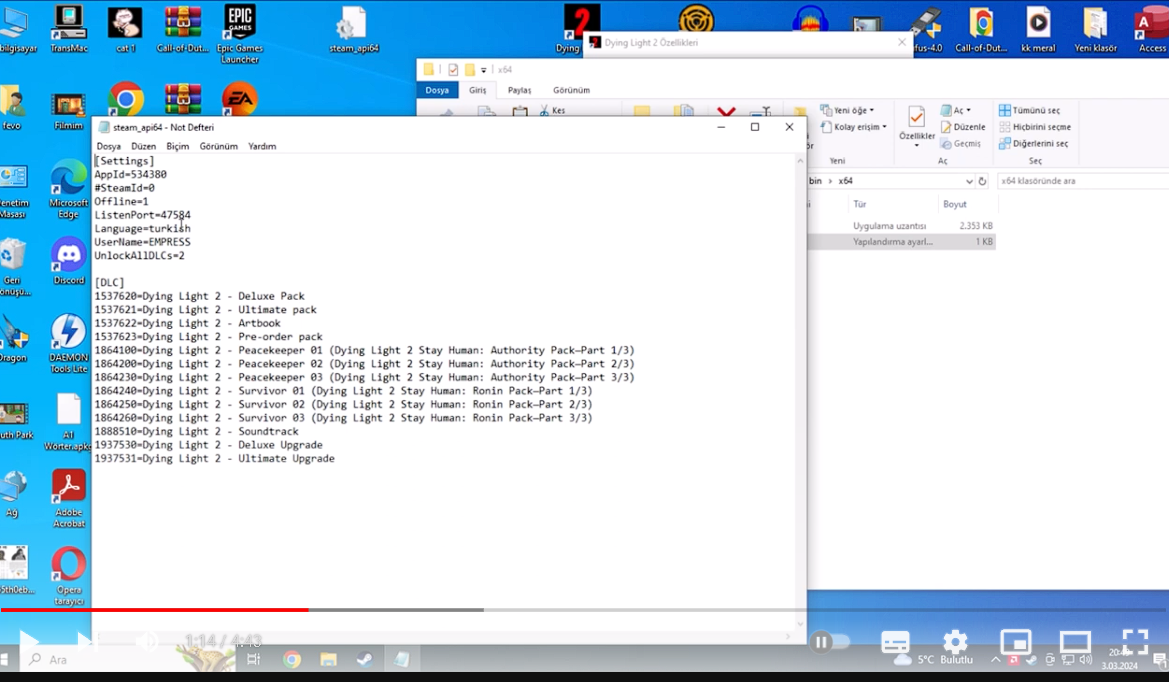
Task: Open video settings gear icon
Action: (x=955, y=642)
